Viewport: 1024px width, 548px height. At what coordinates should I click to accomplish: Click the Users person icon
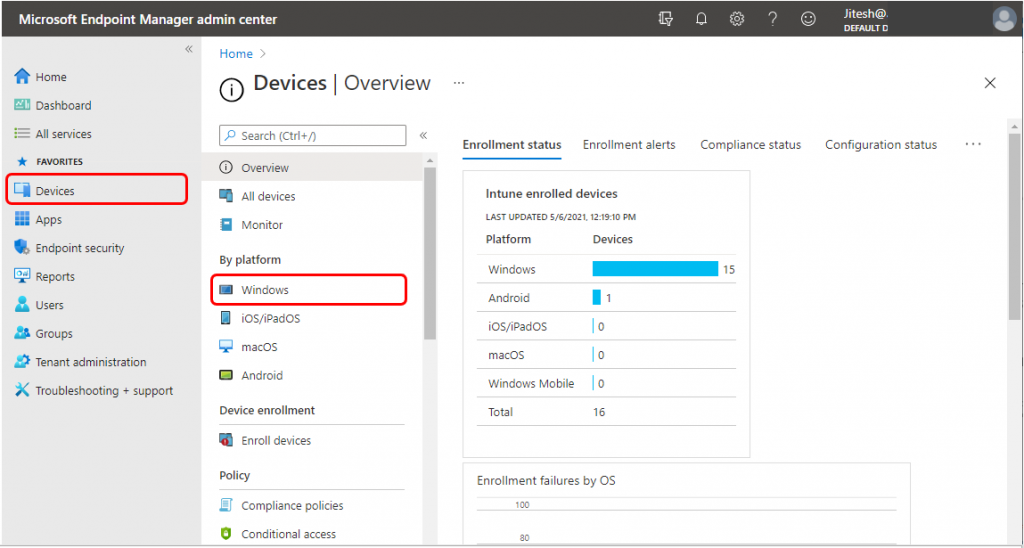tap(22, 304)
